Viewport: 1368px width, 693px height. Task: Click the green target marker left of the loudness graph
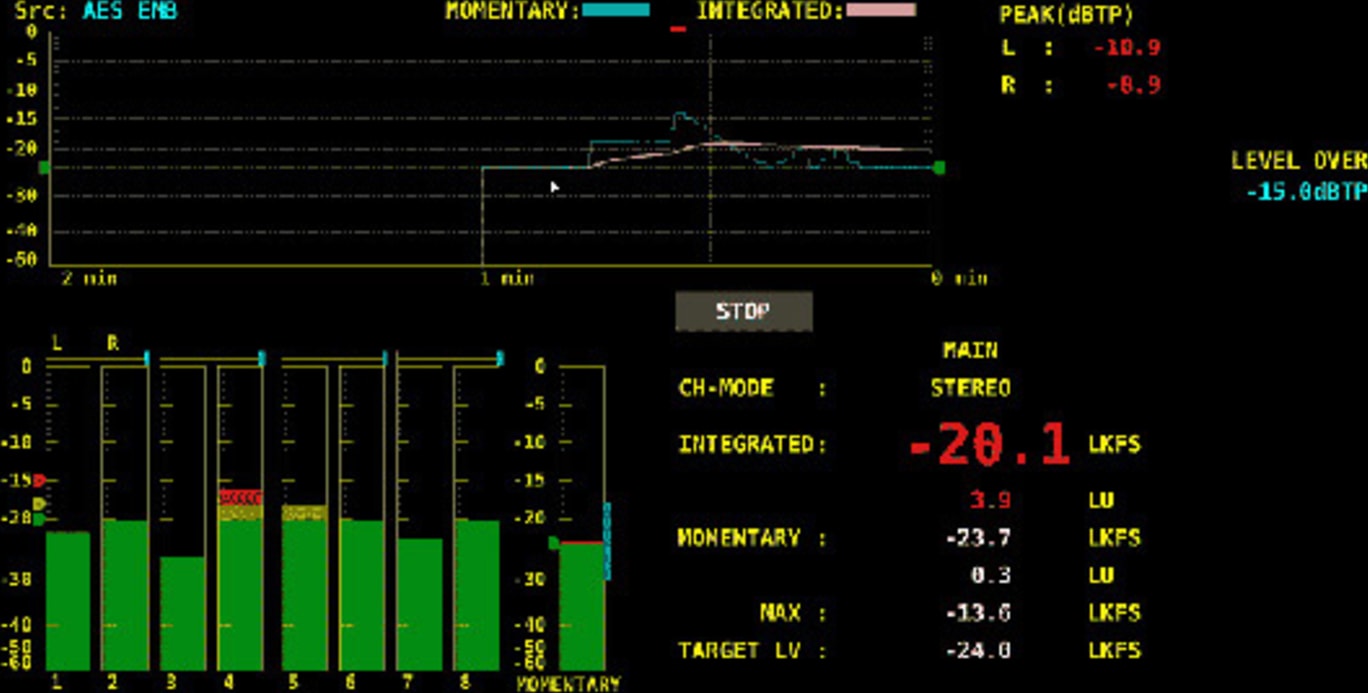click(x=43, y=168)
